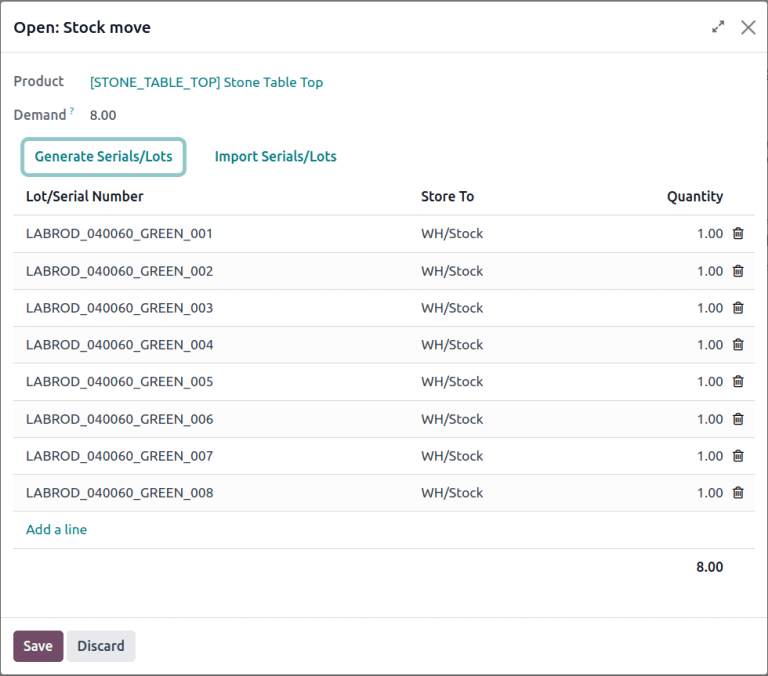Click the Add a line link
The image size is (768, 676).
tap(56, 530)
